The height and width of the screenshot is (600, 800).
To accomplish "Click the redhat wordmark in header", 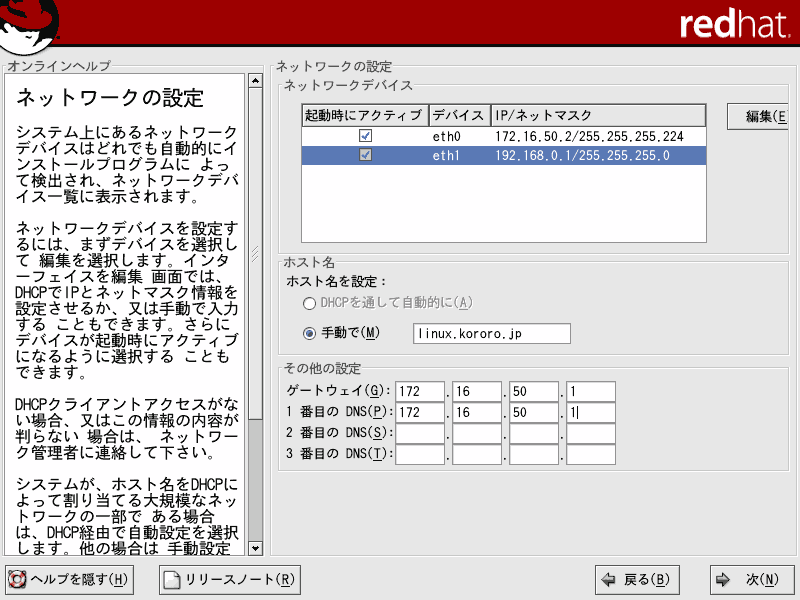I will click(735, 24).
